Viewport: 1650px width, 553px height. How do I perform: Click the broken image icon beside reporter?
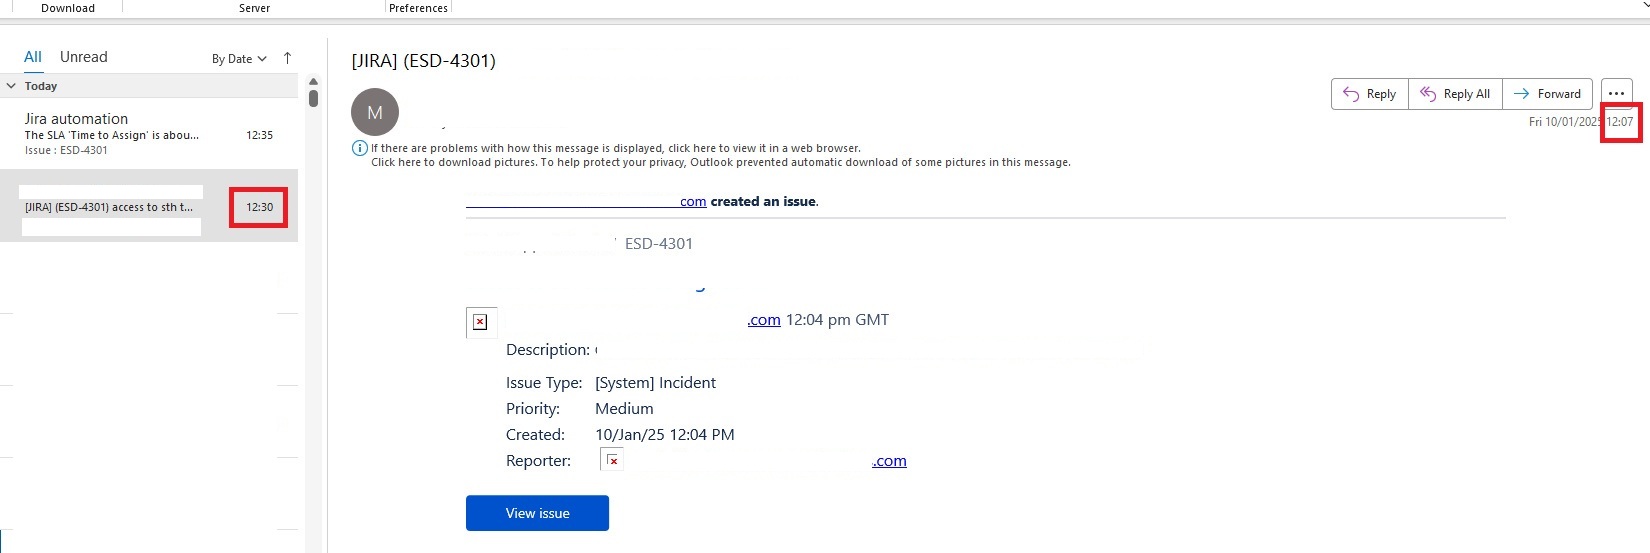(612, 460)
